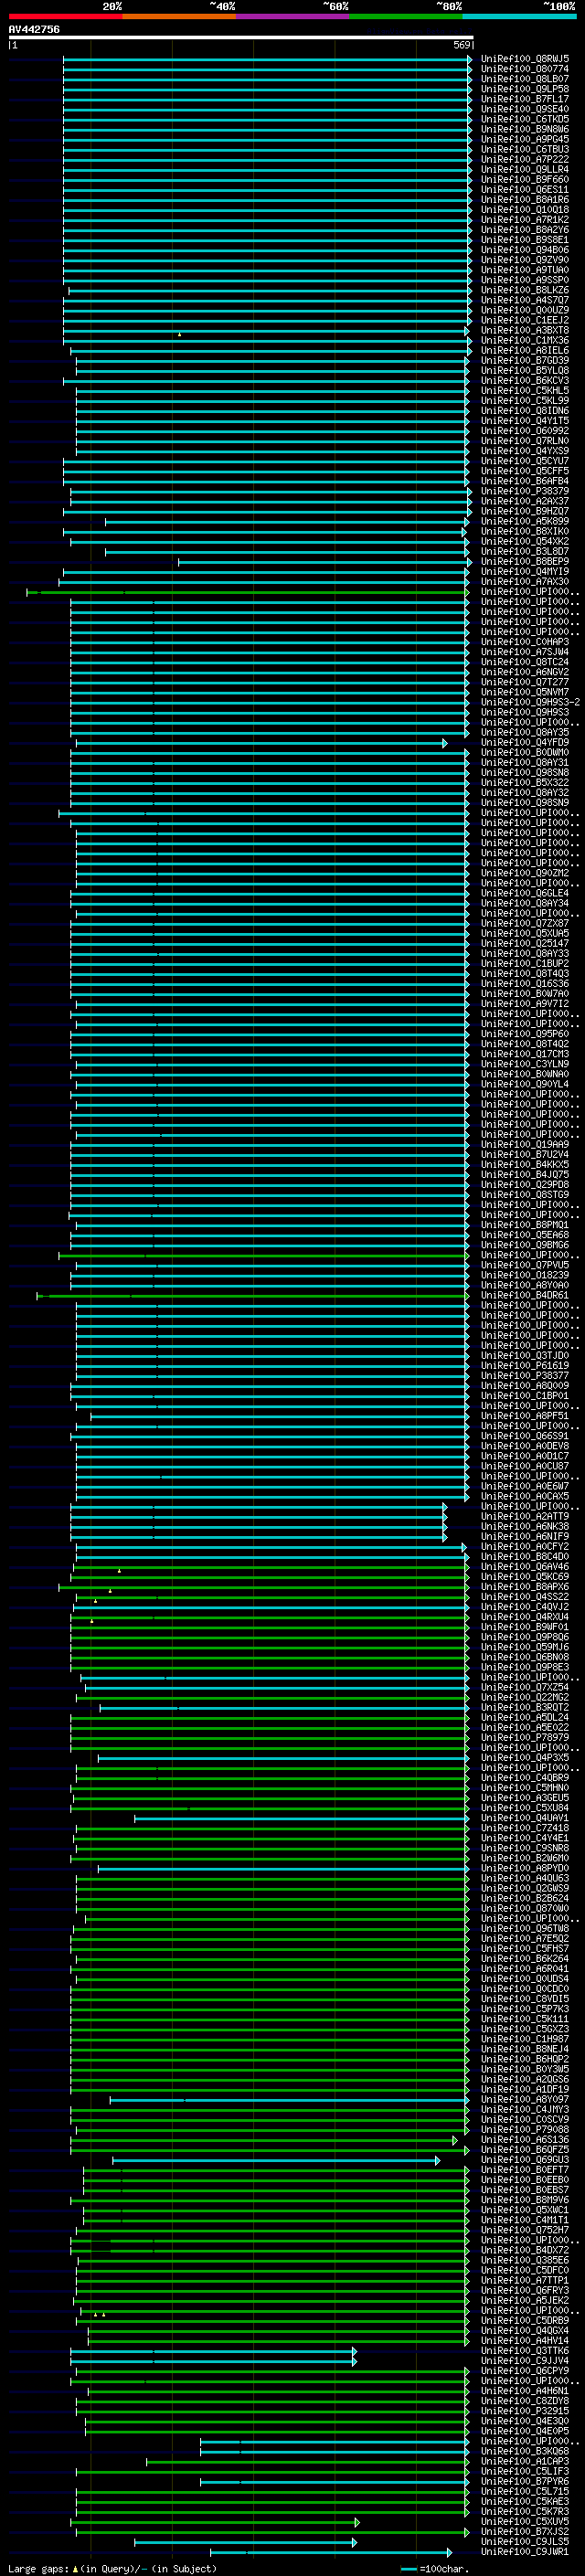
Task: Open hit UniRef100_Q9LLR4
Action: coord(524,169)
